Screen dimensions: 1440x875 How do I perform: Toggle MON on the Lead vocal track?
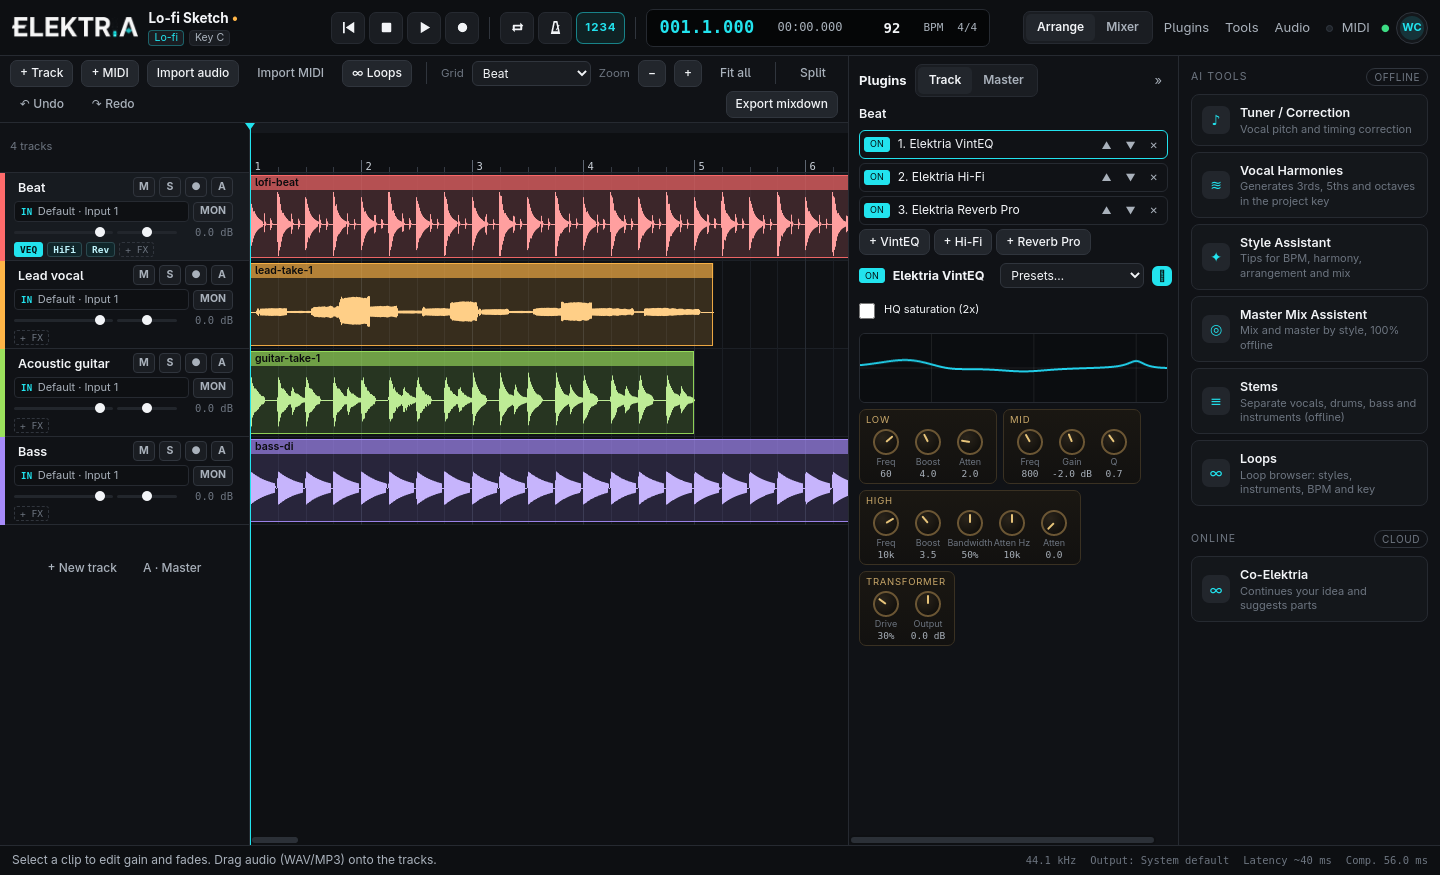[213, 299]
